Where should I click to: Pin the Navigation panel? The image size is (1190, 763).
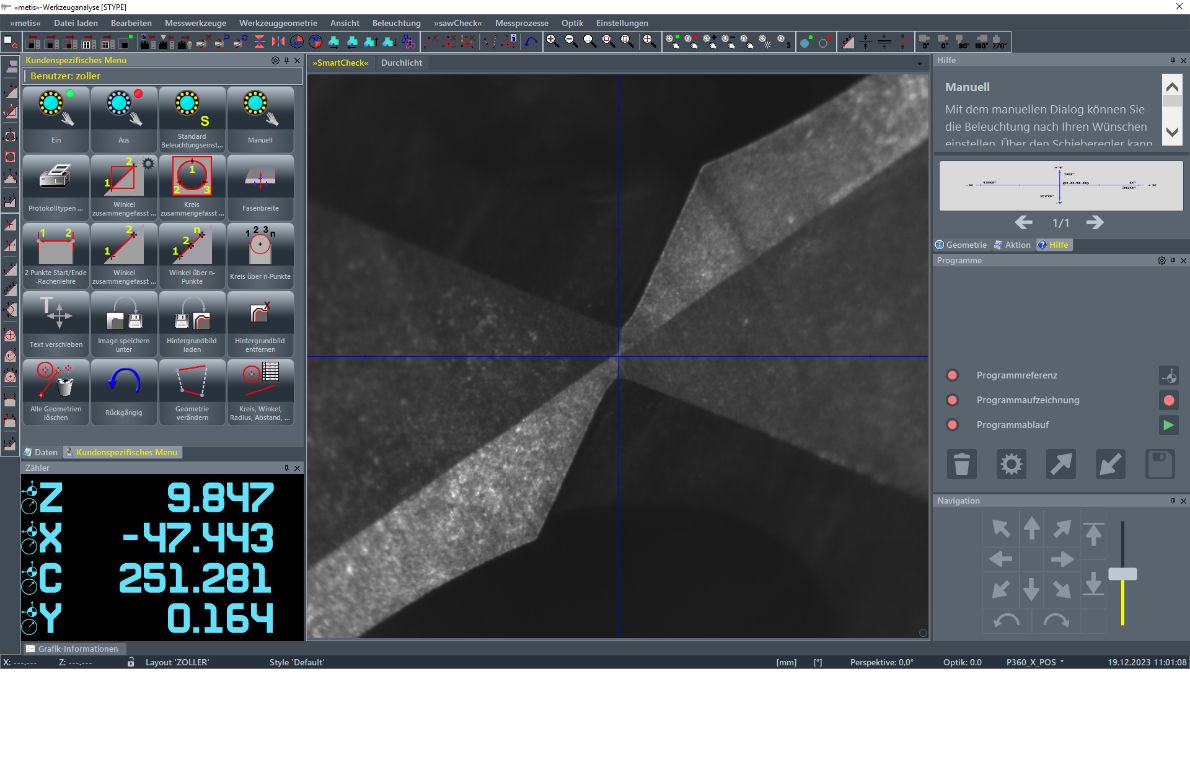(1173, 501)
